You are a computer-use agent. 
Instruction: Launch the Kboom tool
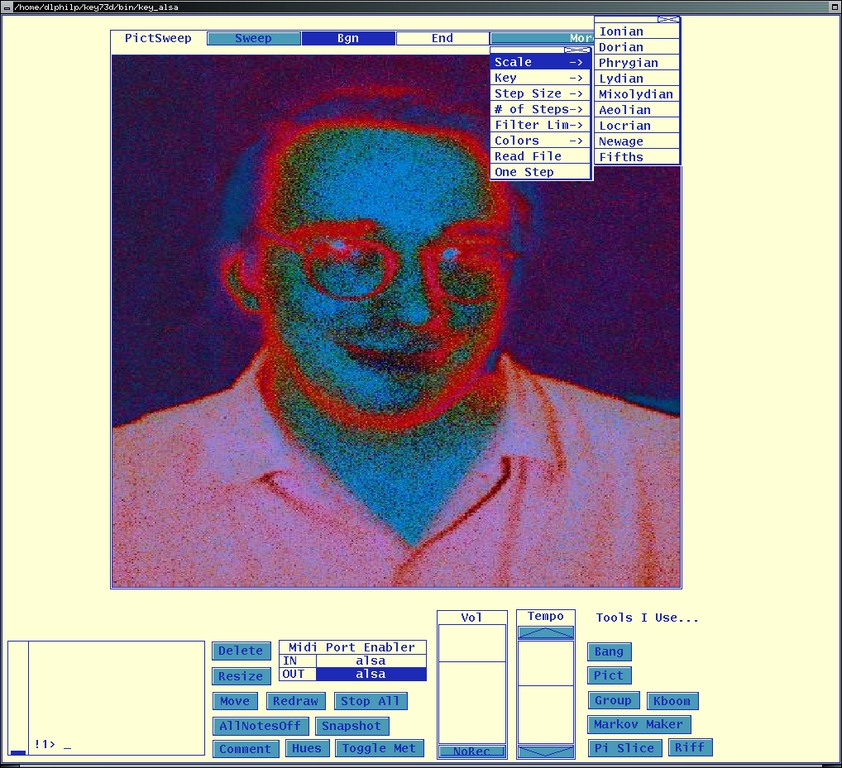coord(672,701)
